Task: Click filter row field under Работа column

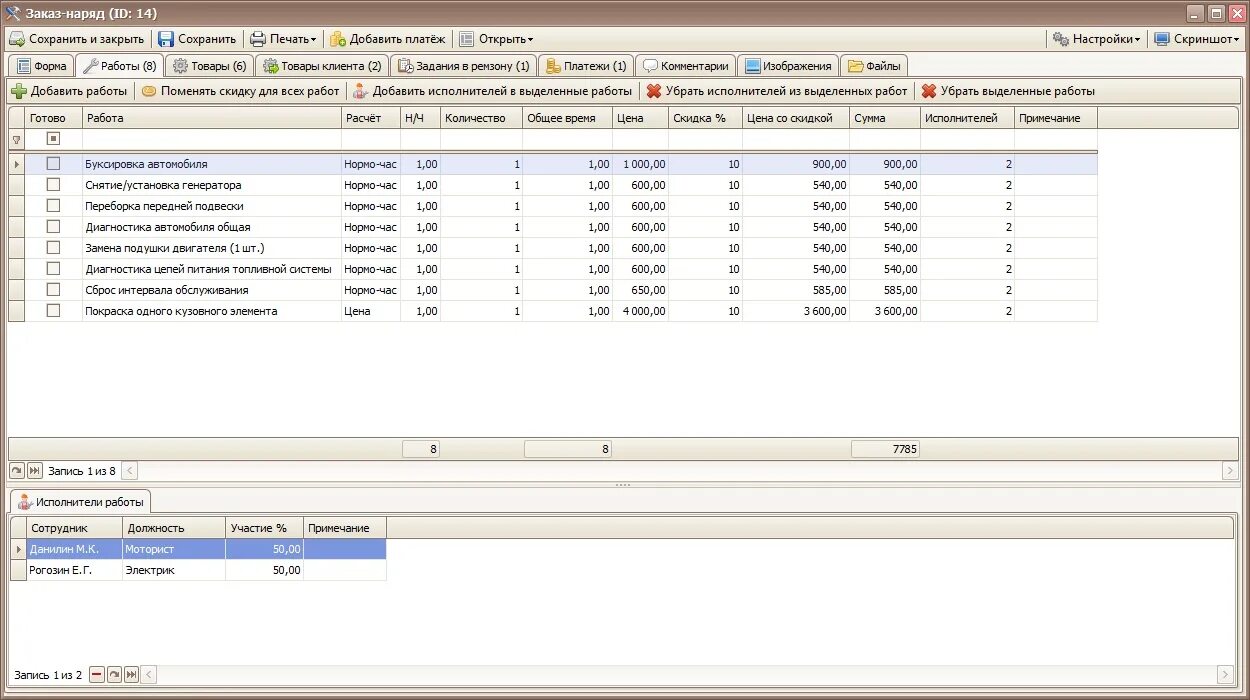Action: [x=212, y=139]
